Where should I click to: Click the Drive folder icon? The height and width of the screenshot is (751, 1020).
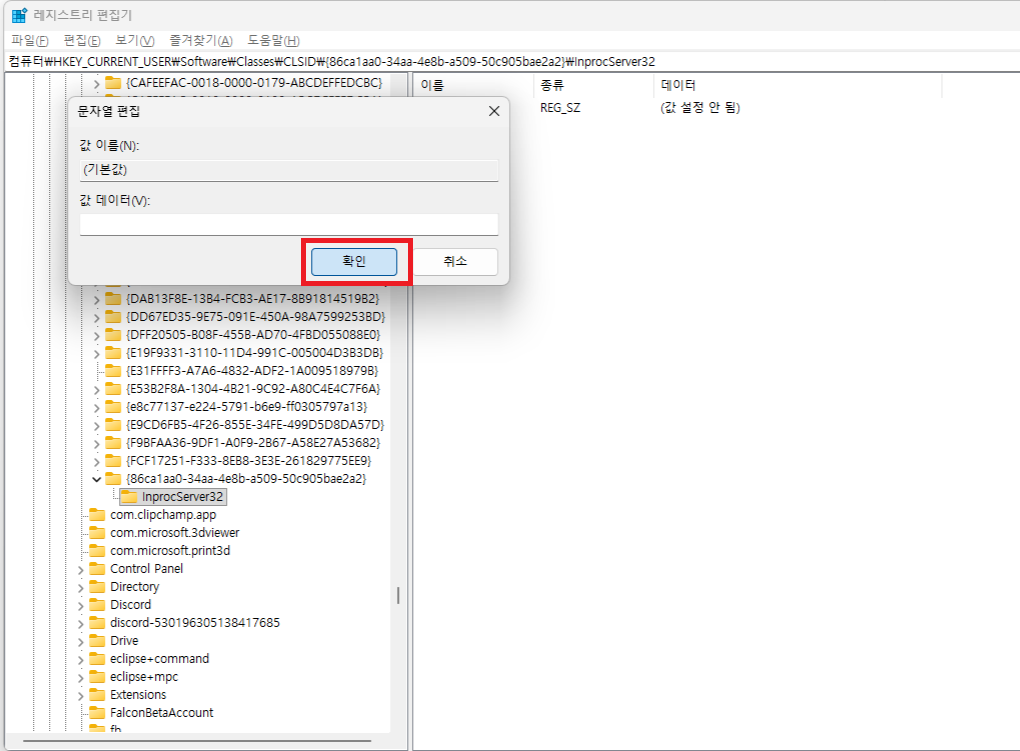[x=98, y=641]
